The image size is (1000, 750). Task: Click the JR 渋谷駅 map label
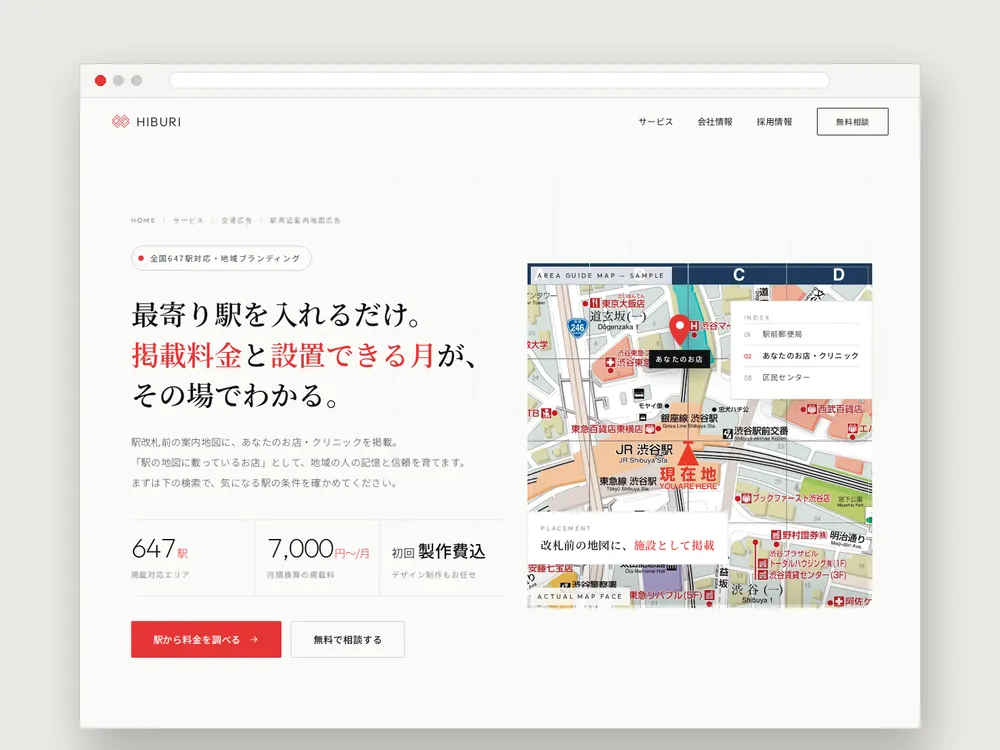click(x=644, y=450)
